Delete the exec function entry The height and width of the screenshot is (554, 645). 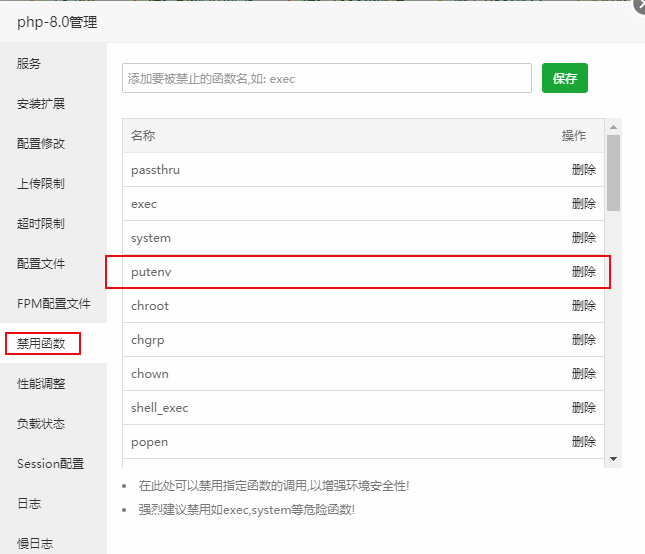584,204
